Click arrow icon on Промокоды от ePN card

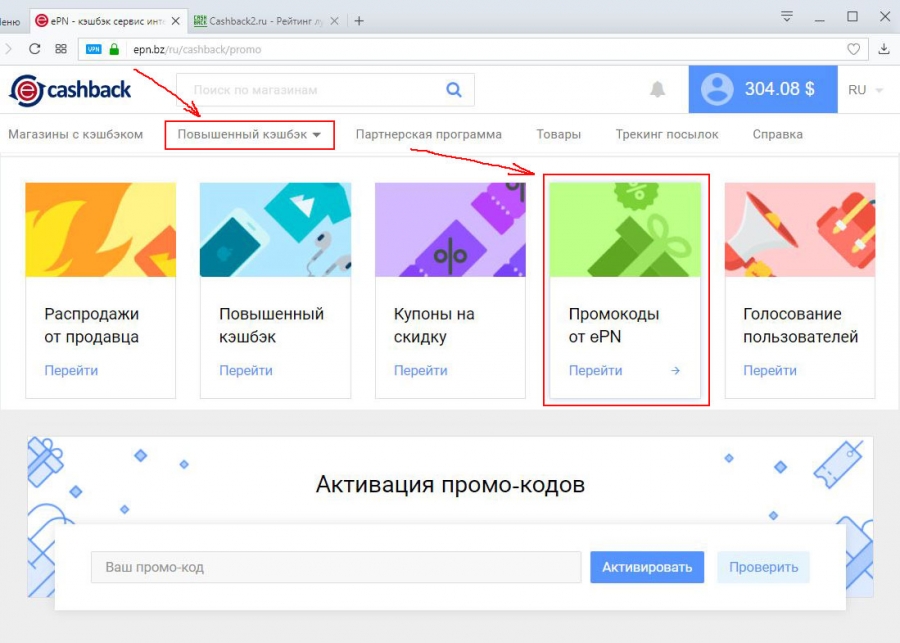[x=676, y=371]
